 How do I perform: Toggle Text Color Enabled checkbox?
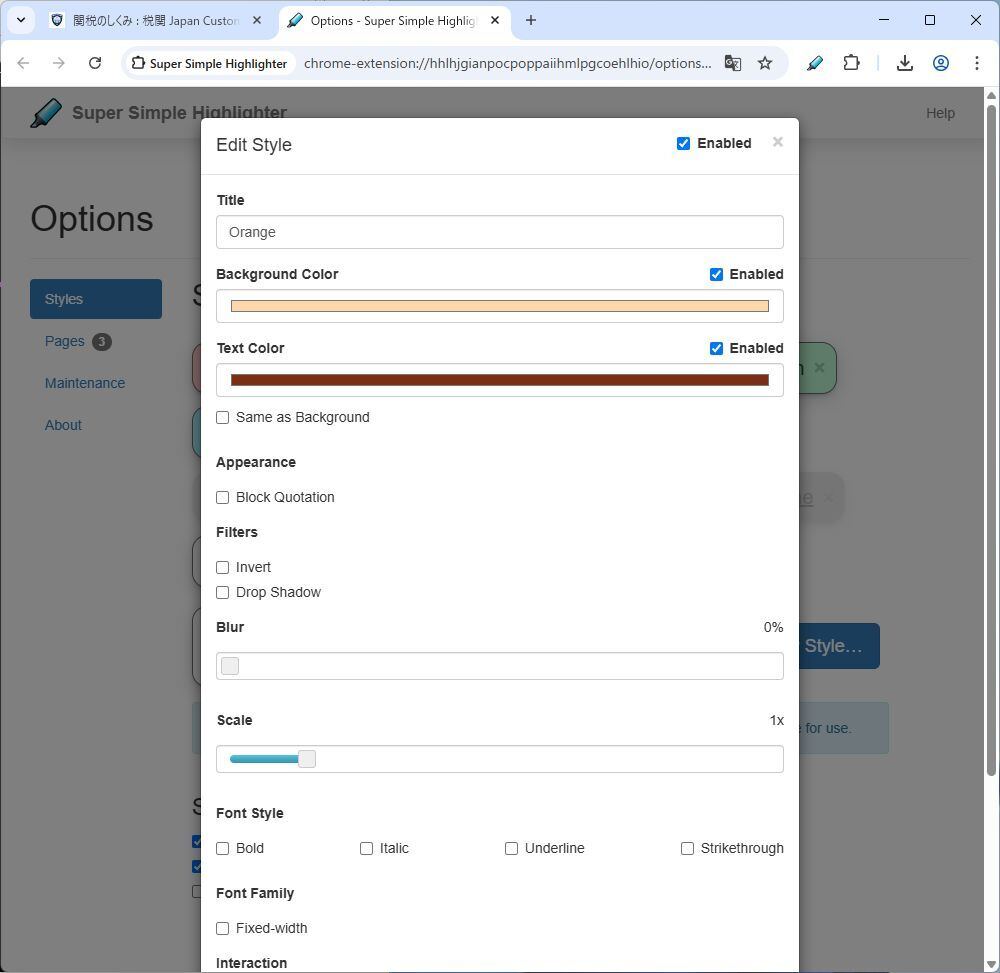[x=716, y=348]
